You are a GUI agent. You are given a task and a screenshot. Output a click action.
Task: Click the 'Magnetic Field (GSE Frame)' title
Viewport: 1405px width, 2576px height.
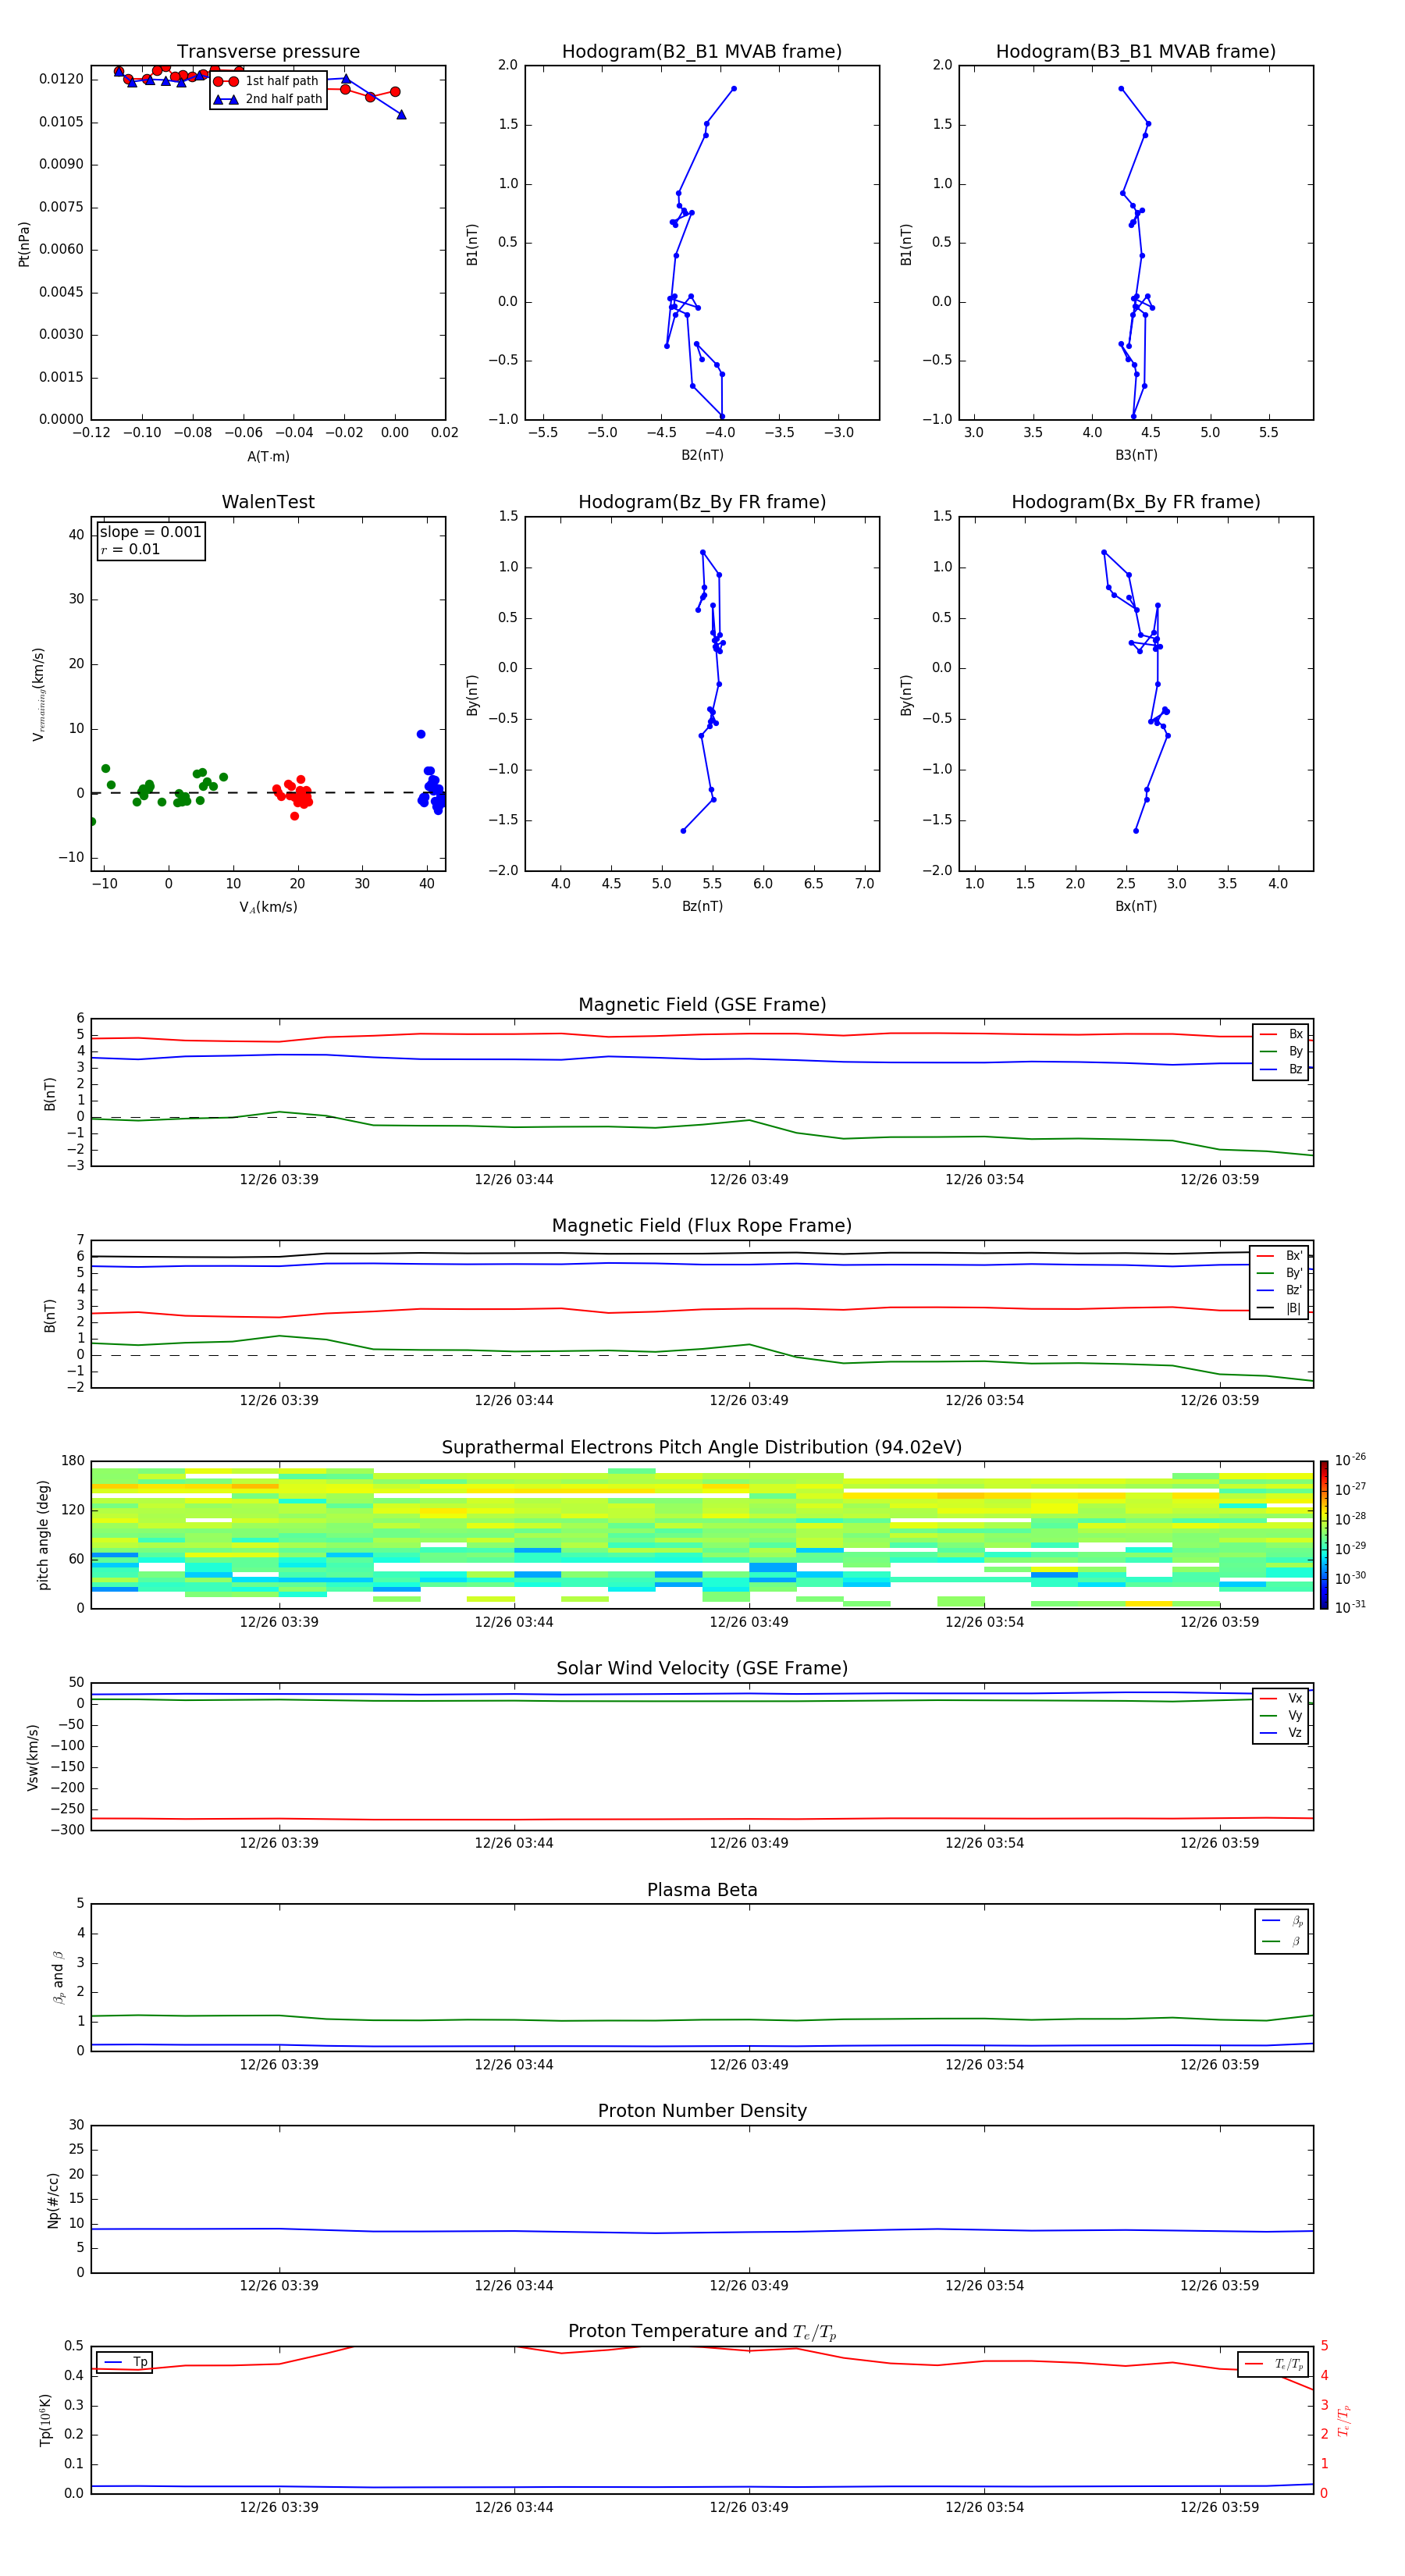[702, 1005]
